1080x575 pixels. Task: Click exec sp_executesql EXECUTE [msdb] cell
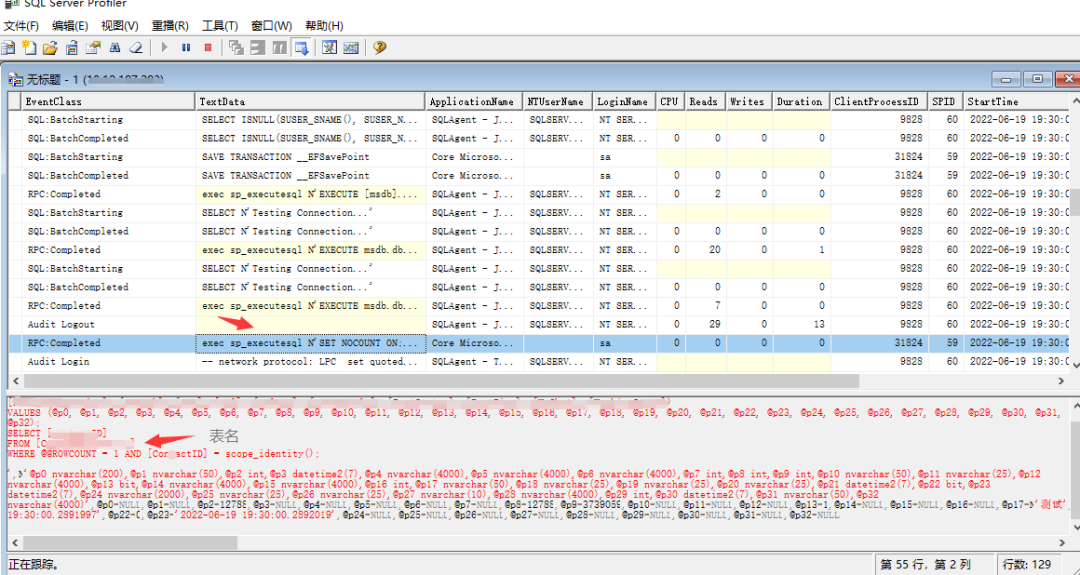click(311, 194)
